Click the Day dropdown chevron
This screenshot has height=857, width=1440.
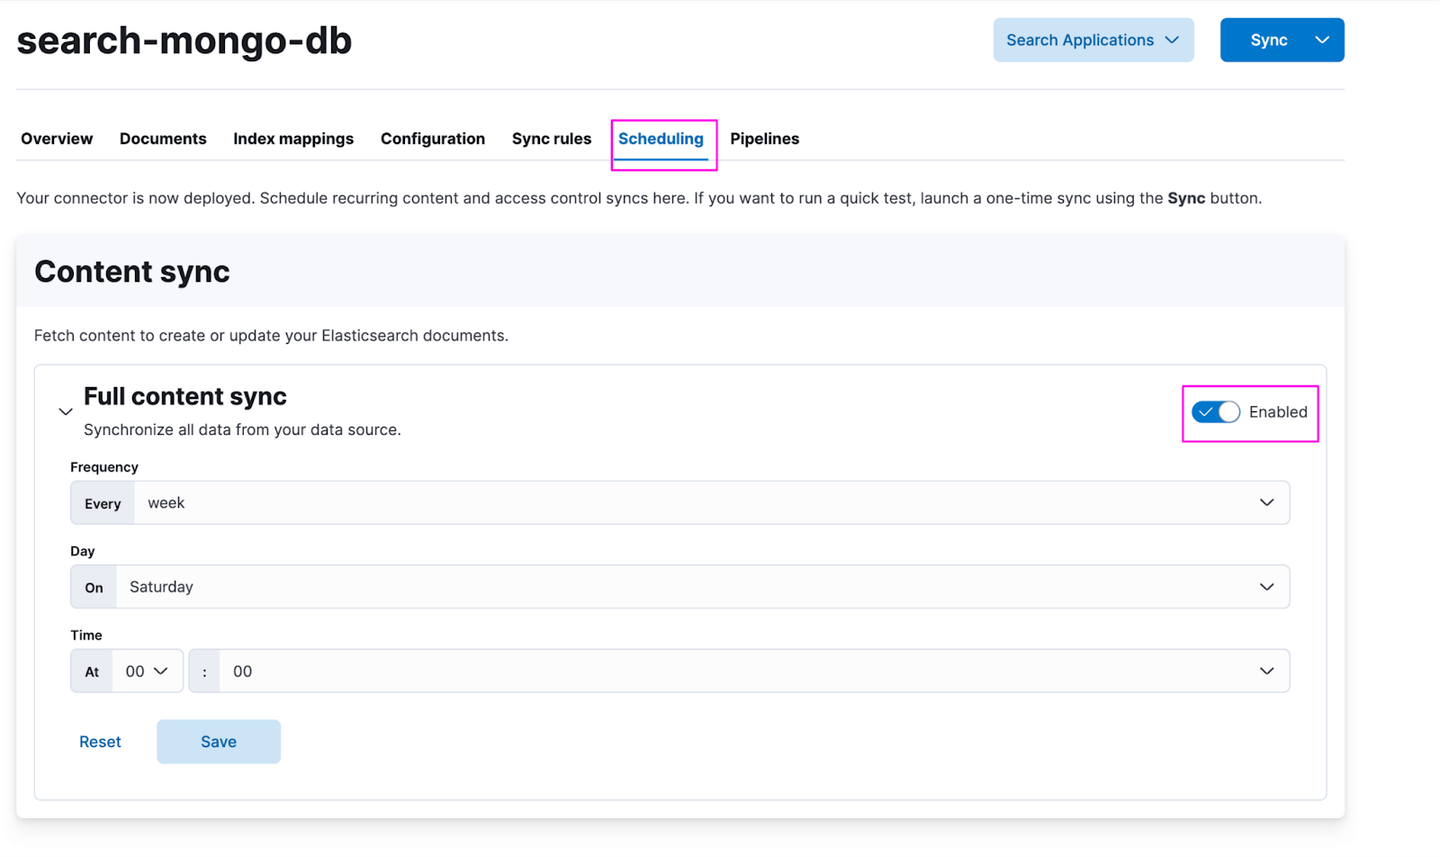(1266, 587)
